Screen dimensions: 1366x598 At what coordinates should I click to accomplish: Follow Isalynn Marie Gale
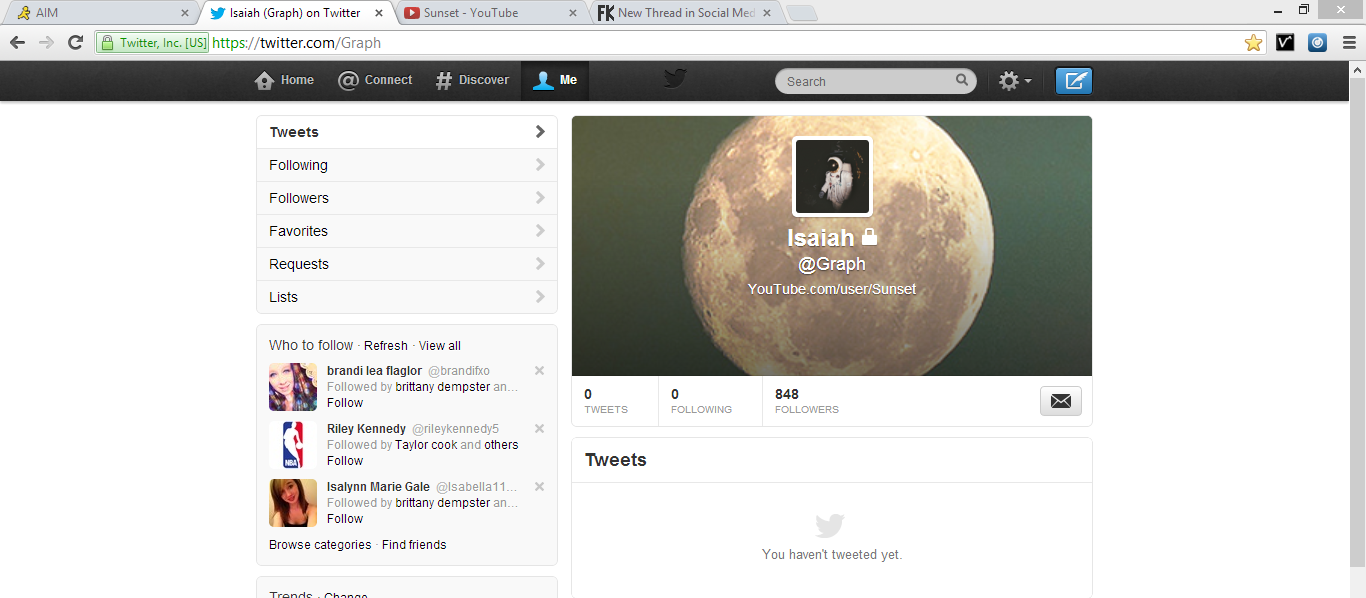345,519
